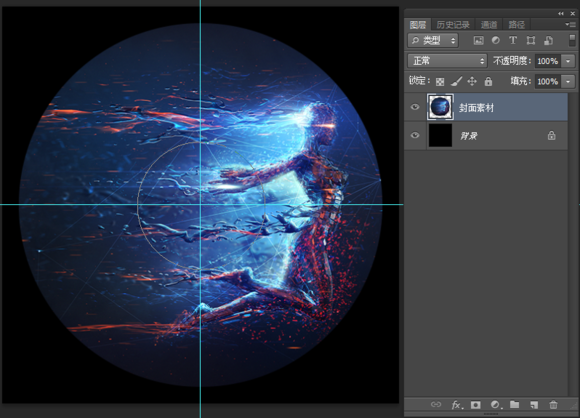The height and width of the screenshot is (418, 580).
Task: Open the opacity slider arrow
Action: pos(568,61)
